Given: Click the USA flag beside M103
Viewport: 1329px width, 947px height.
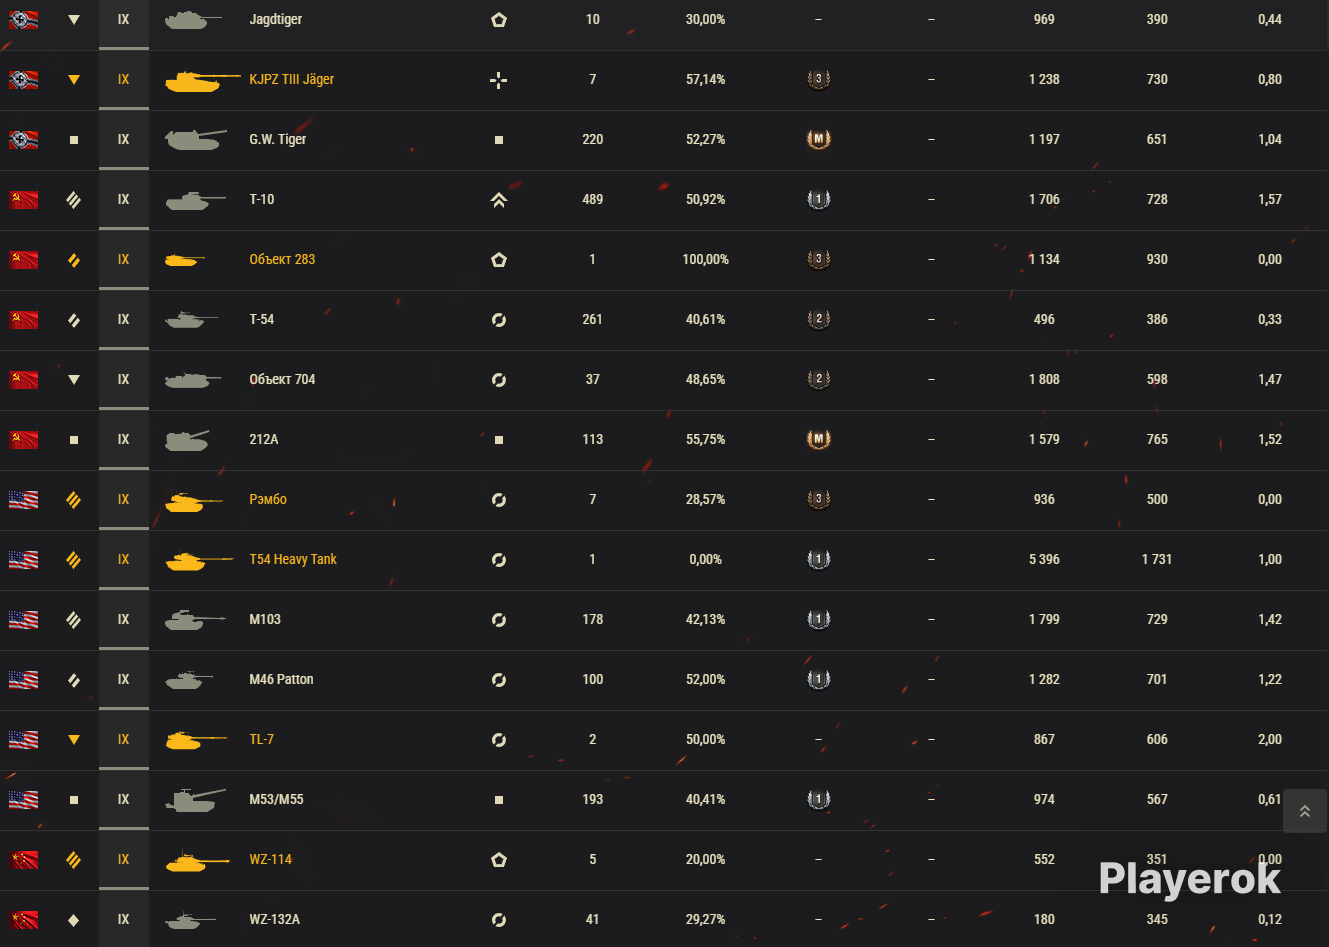Looking at the screenshot, I should point(23,620).
